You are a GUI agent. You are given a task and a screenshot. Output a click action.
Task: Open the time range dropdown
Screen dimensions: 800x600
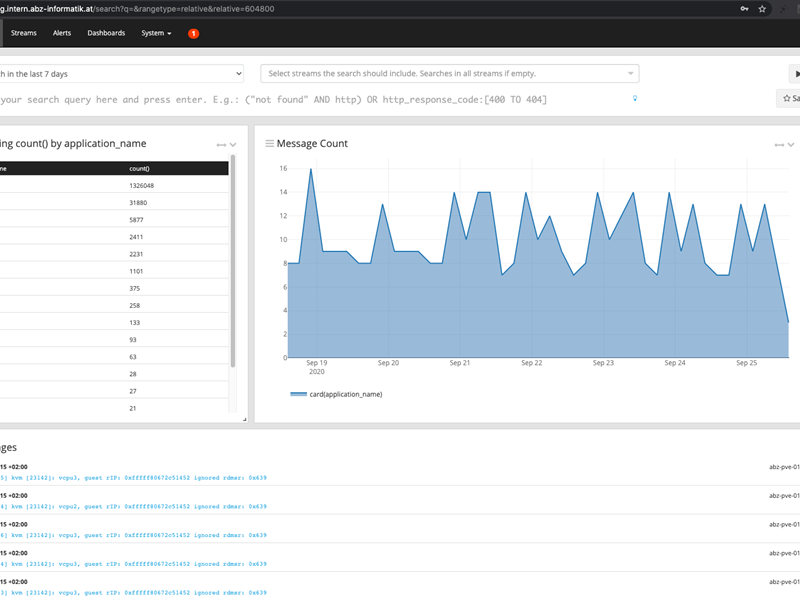pyautogui.click(x=120, y=74)
